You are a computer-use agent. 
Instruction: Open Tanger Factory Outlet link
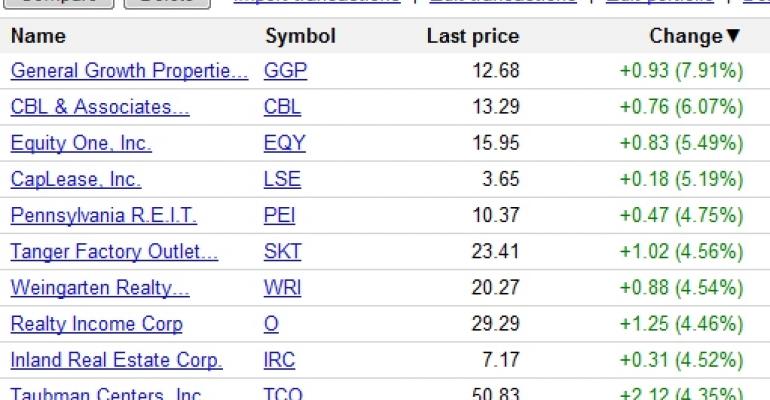[114, 252]
